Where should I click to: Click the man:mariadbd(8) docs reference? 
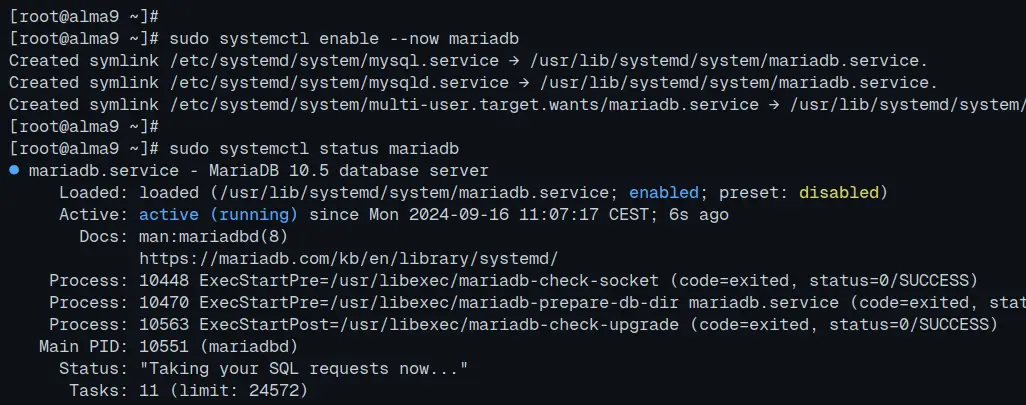(x=213, y=237)
